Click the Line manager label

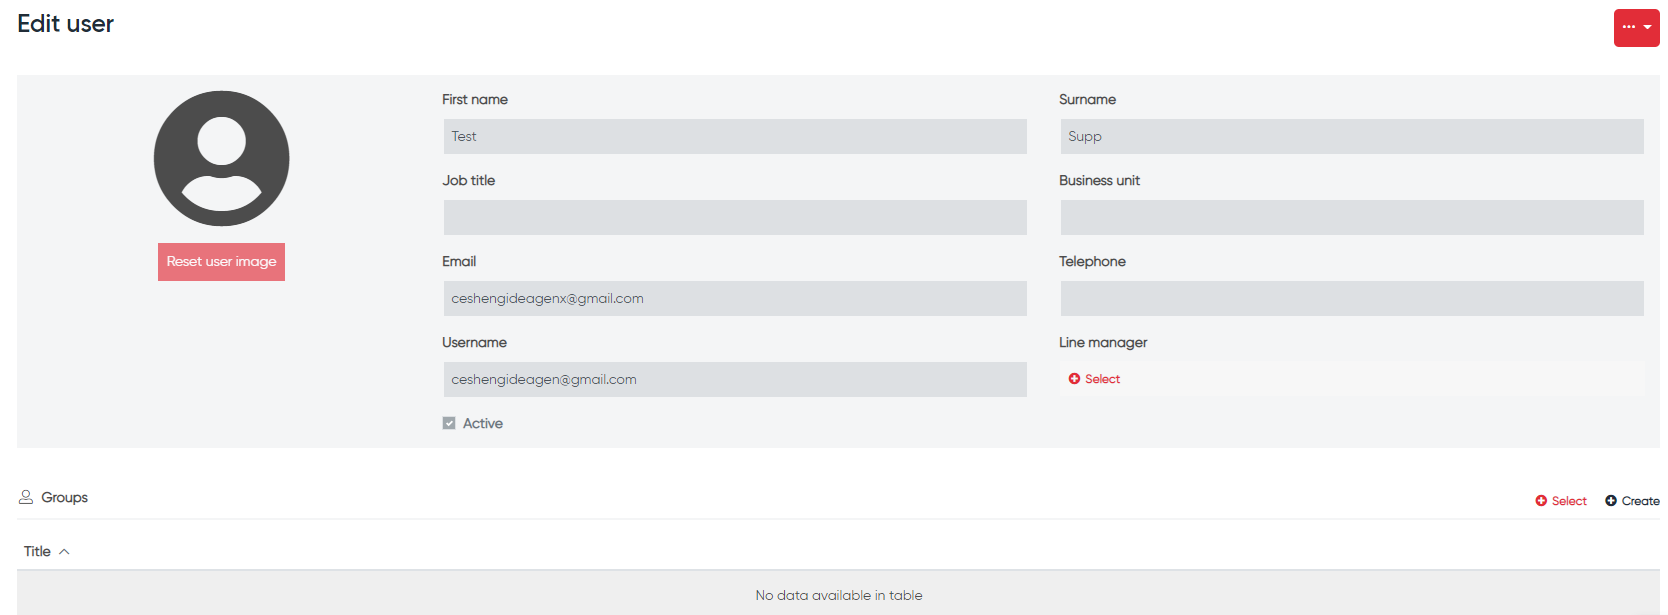point(1103,342)
